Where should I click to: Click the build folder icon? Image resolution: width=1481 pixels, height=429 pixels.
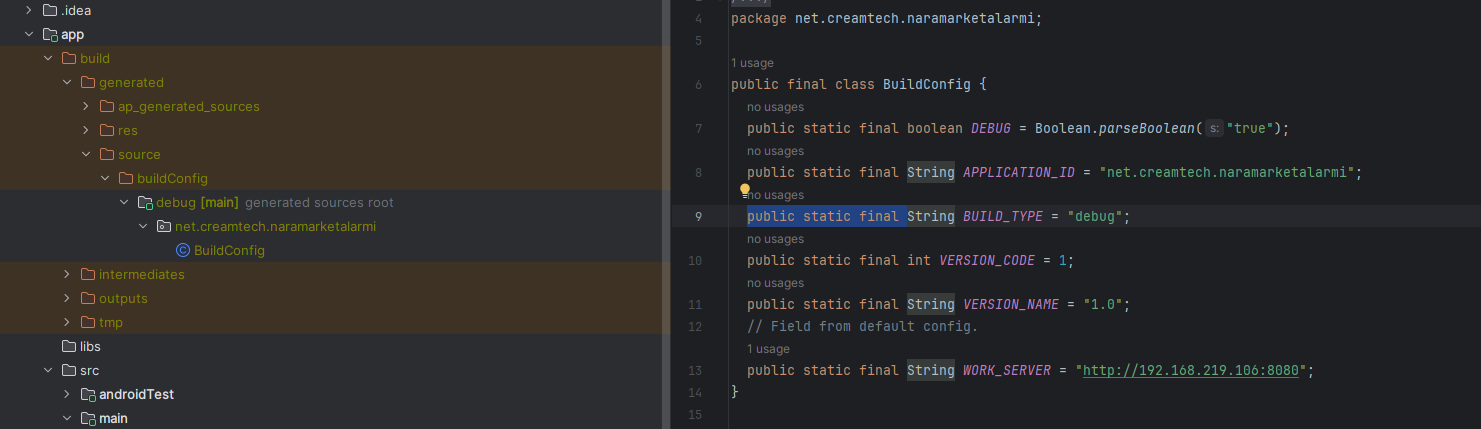tap(69, 58)
